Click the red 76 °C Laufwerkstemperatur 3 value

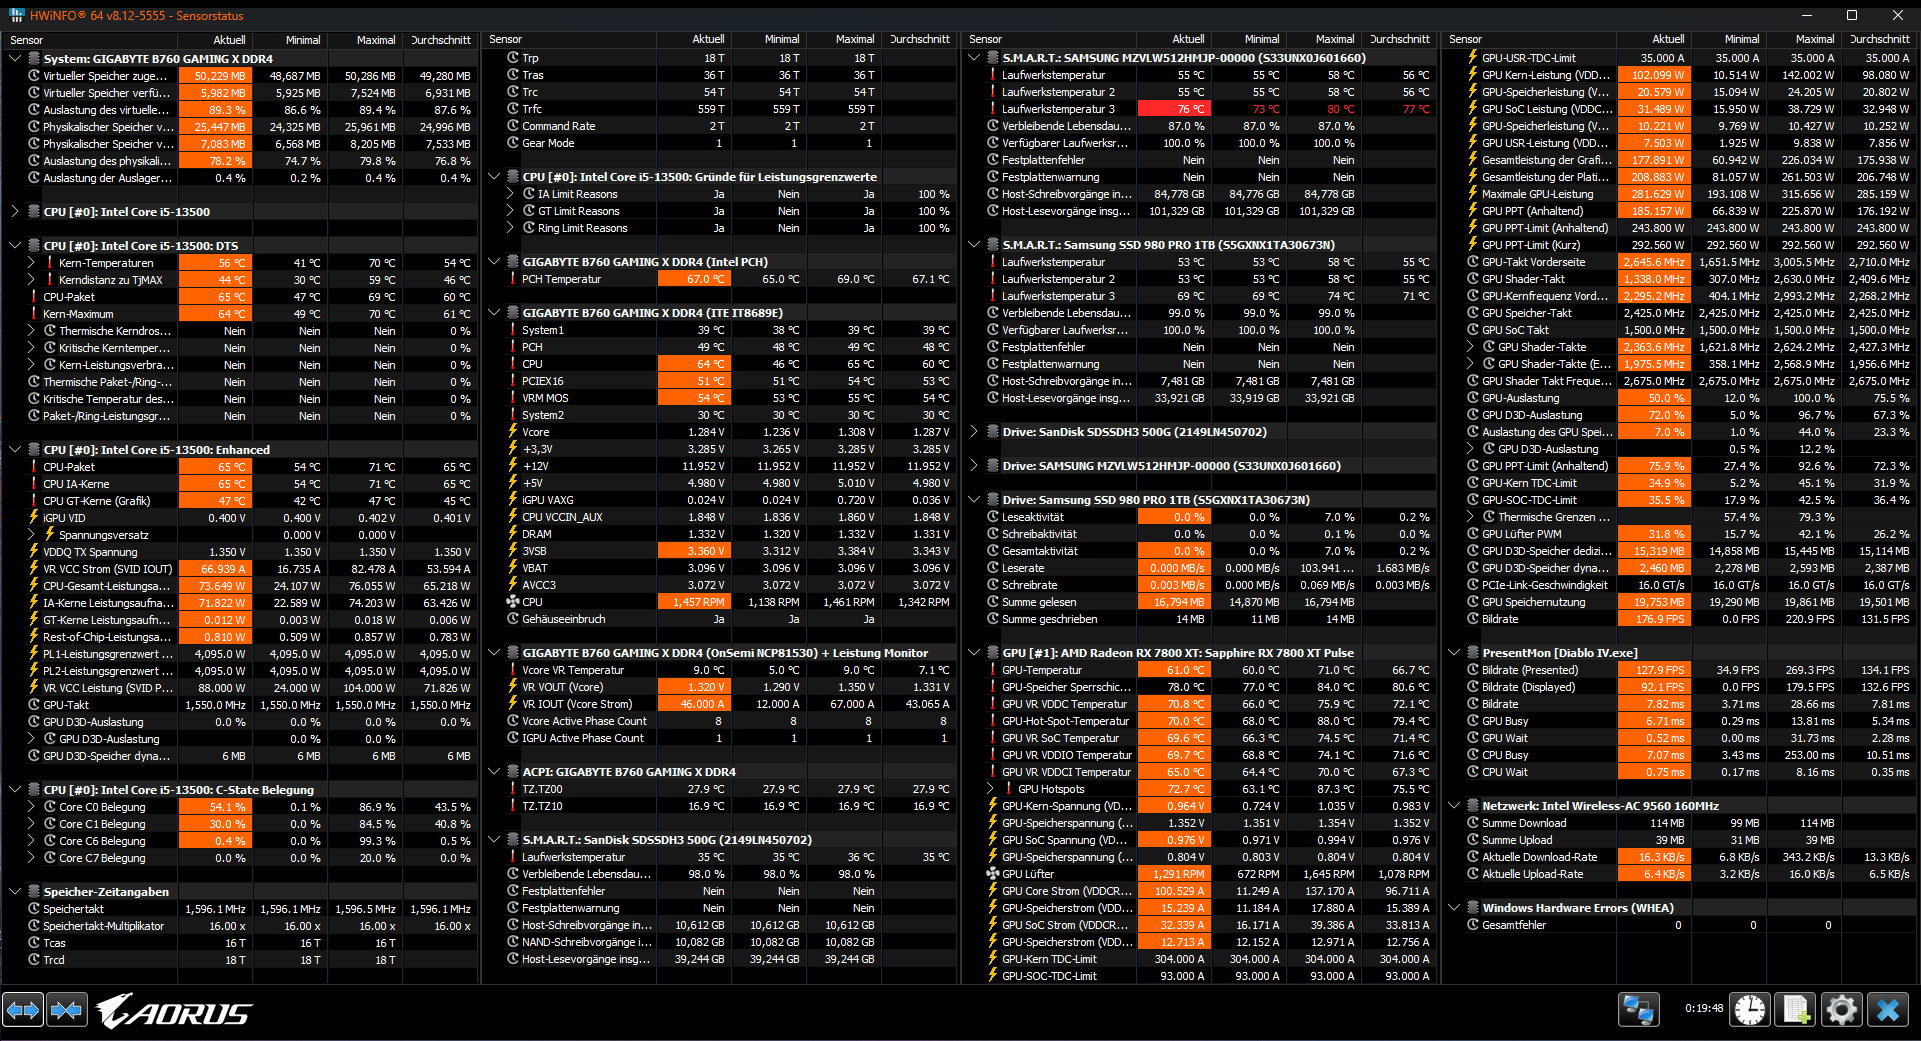coord(1175,109)
